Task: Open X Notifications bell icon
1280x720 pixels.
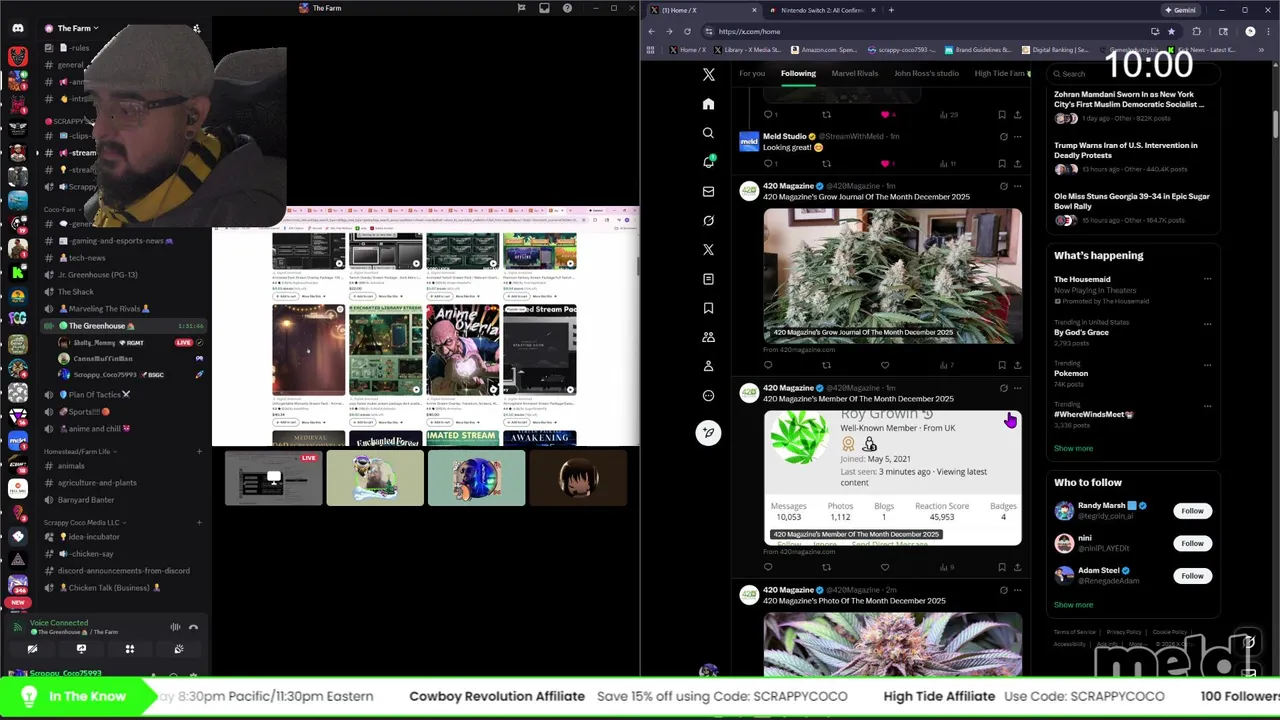Action: [708, 162]
